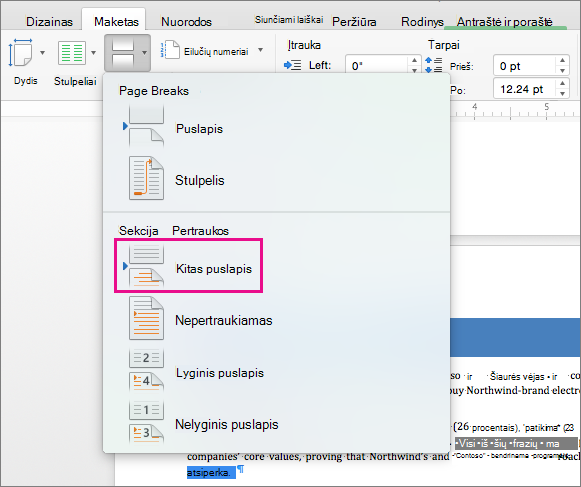Click the horizontal ruler mark 4
This screenshot has width=581, height=487.
tap(474, 107)
